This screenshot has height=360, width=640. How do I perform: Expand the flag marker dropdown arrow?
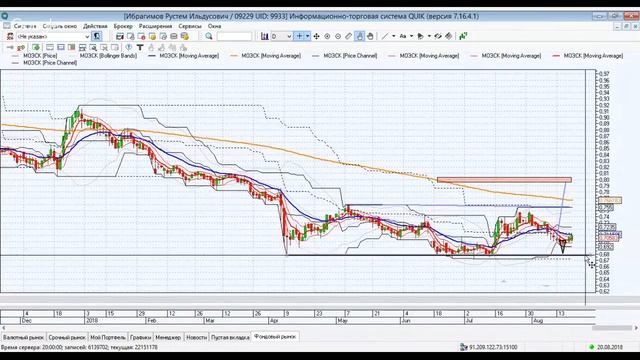coord(429,36)
